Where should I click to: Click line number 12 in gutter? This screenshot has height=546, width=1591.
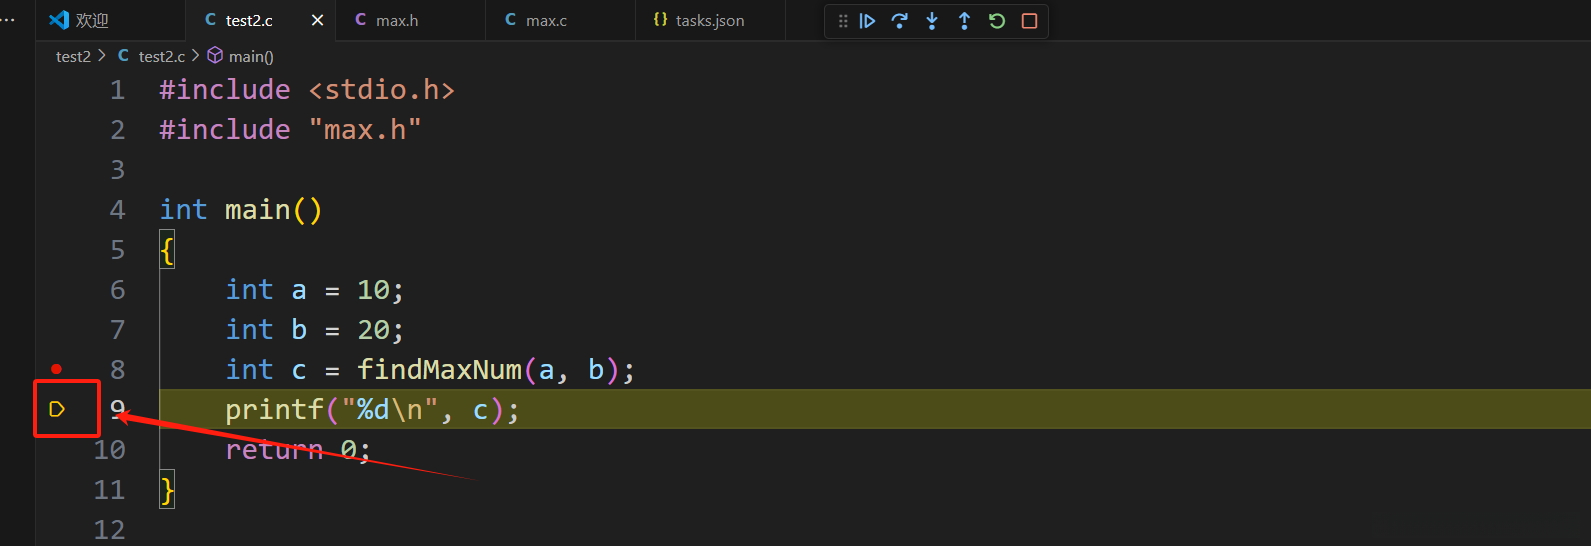(110, 530)
